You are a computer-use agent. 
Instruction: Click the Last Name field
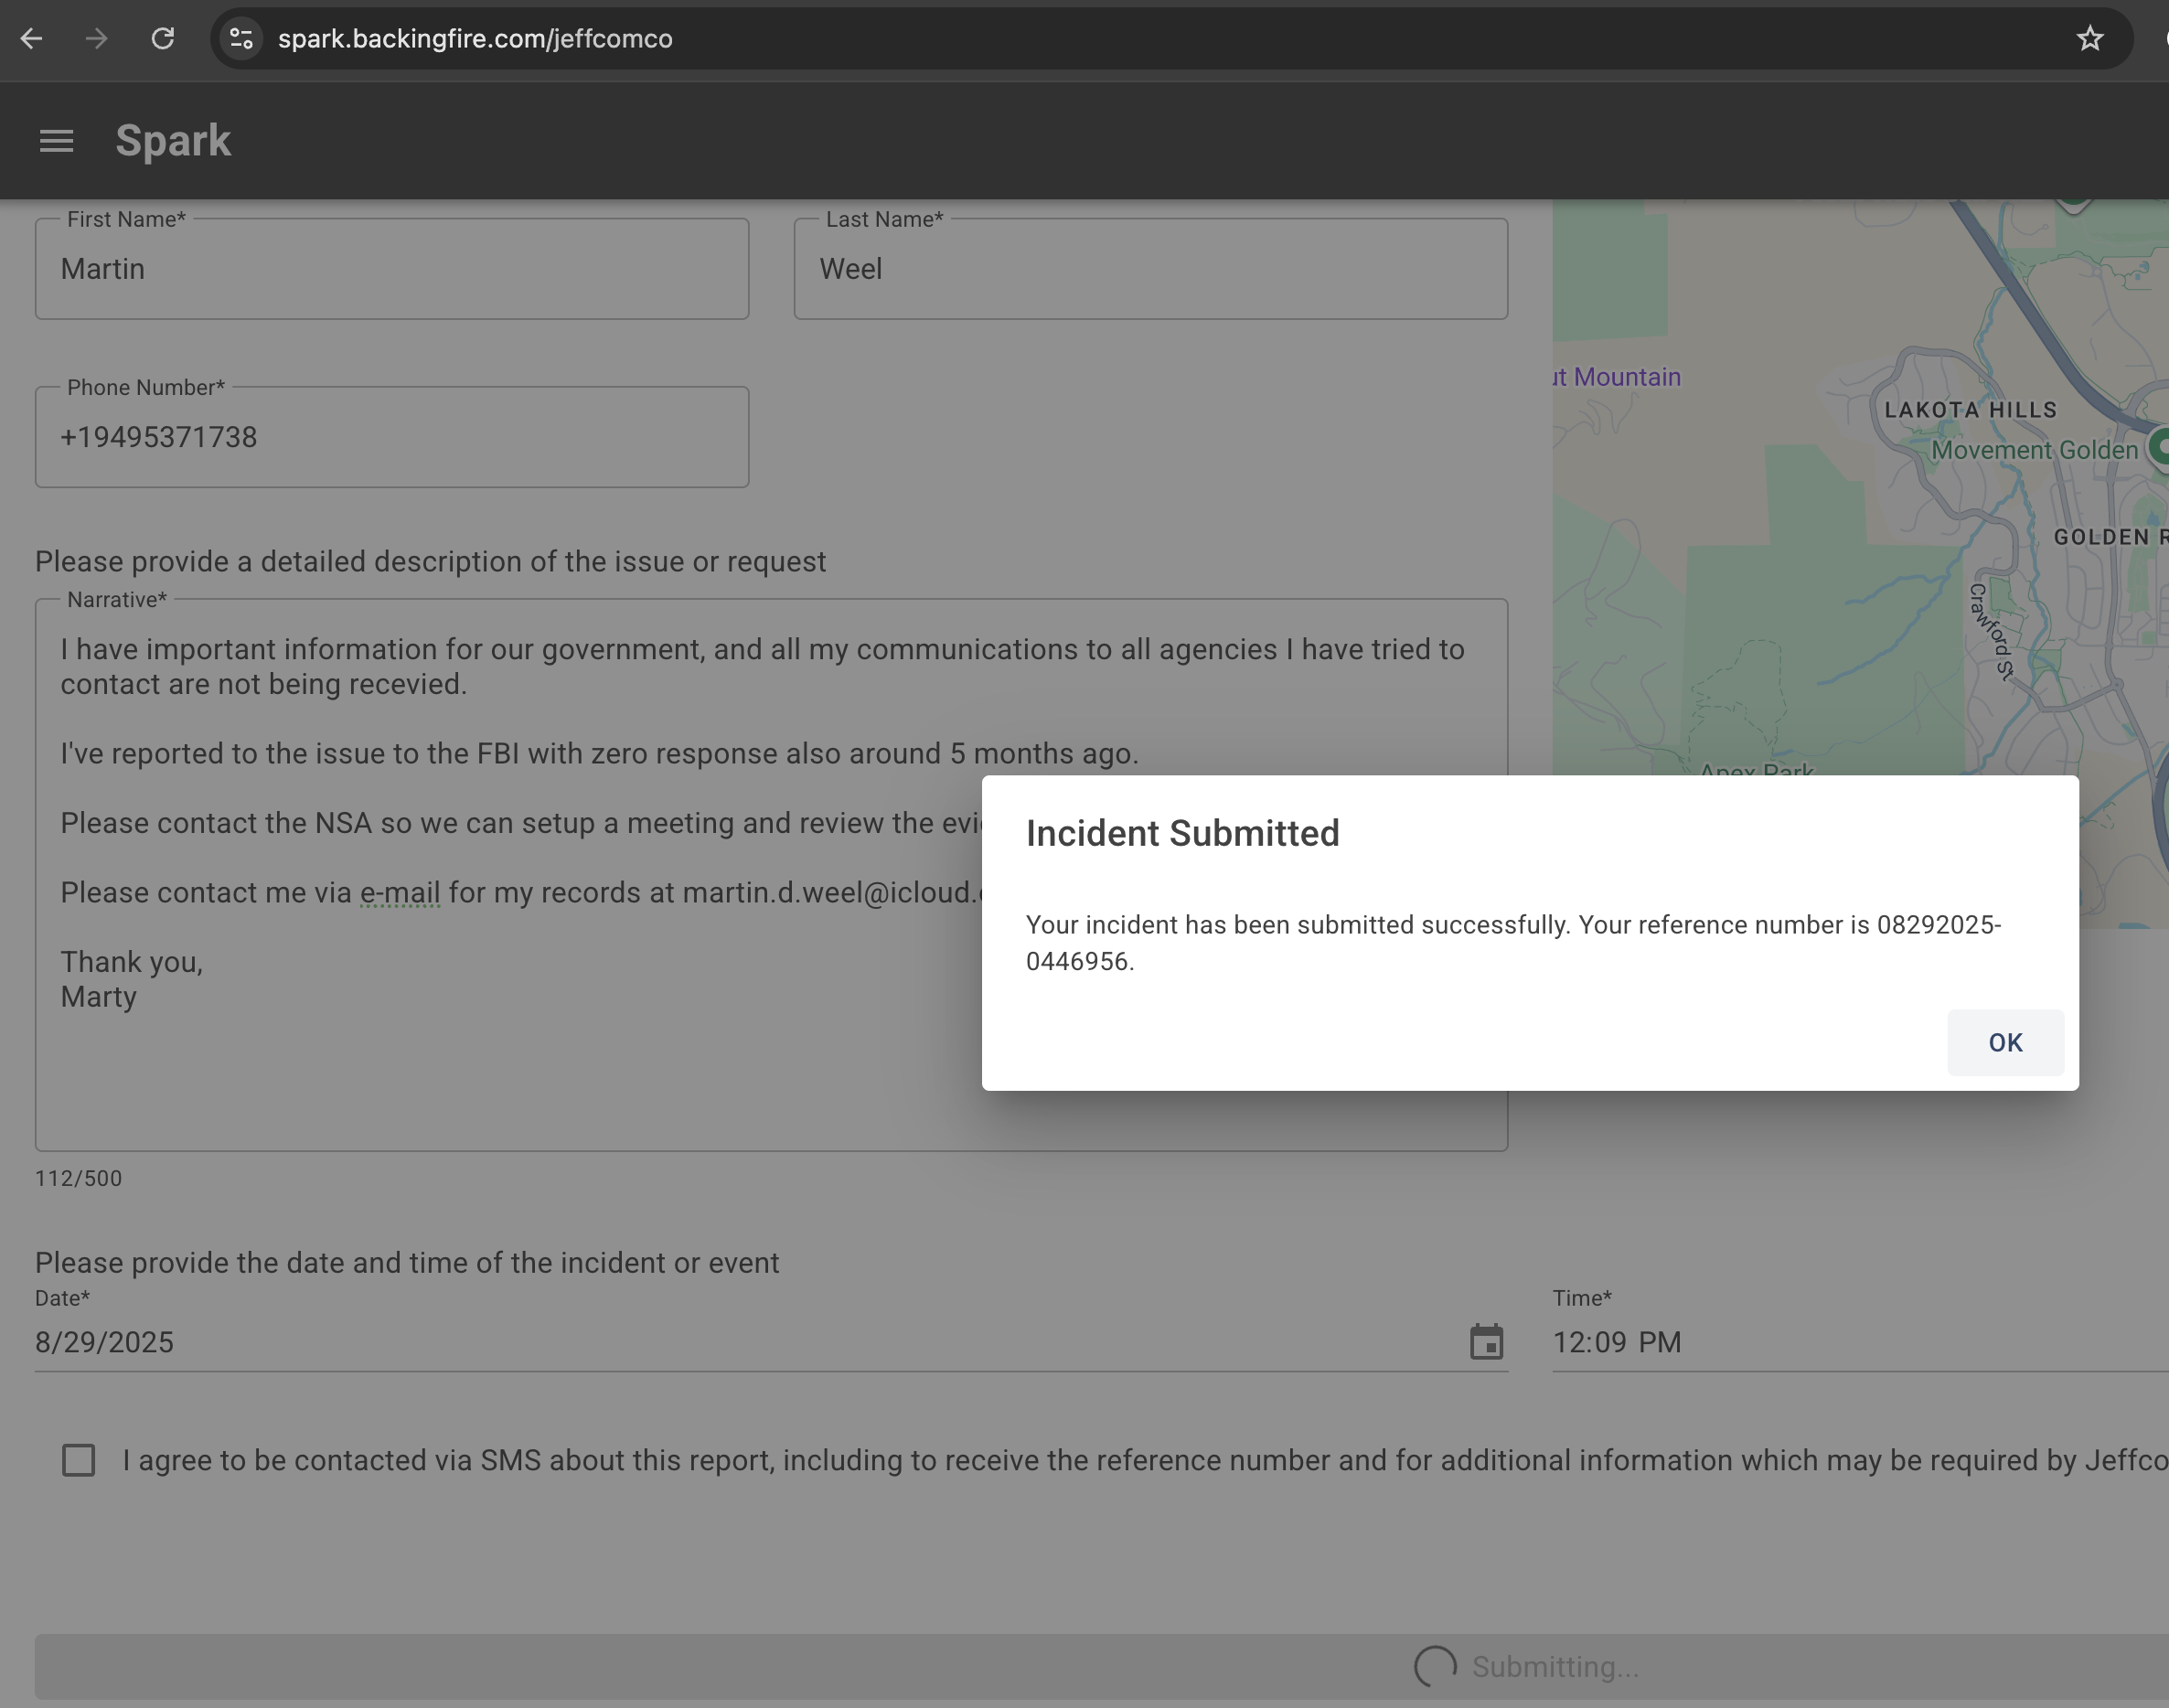click(1150, 269)
